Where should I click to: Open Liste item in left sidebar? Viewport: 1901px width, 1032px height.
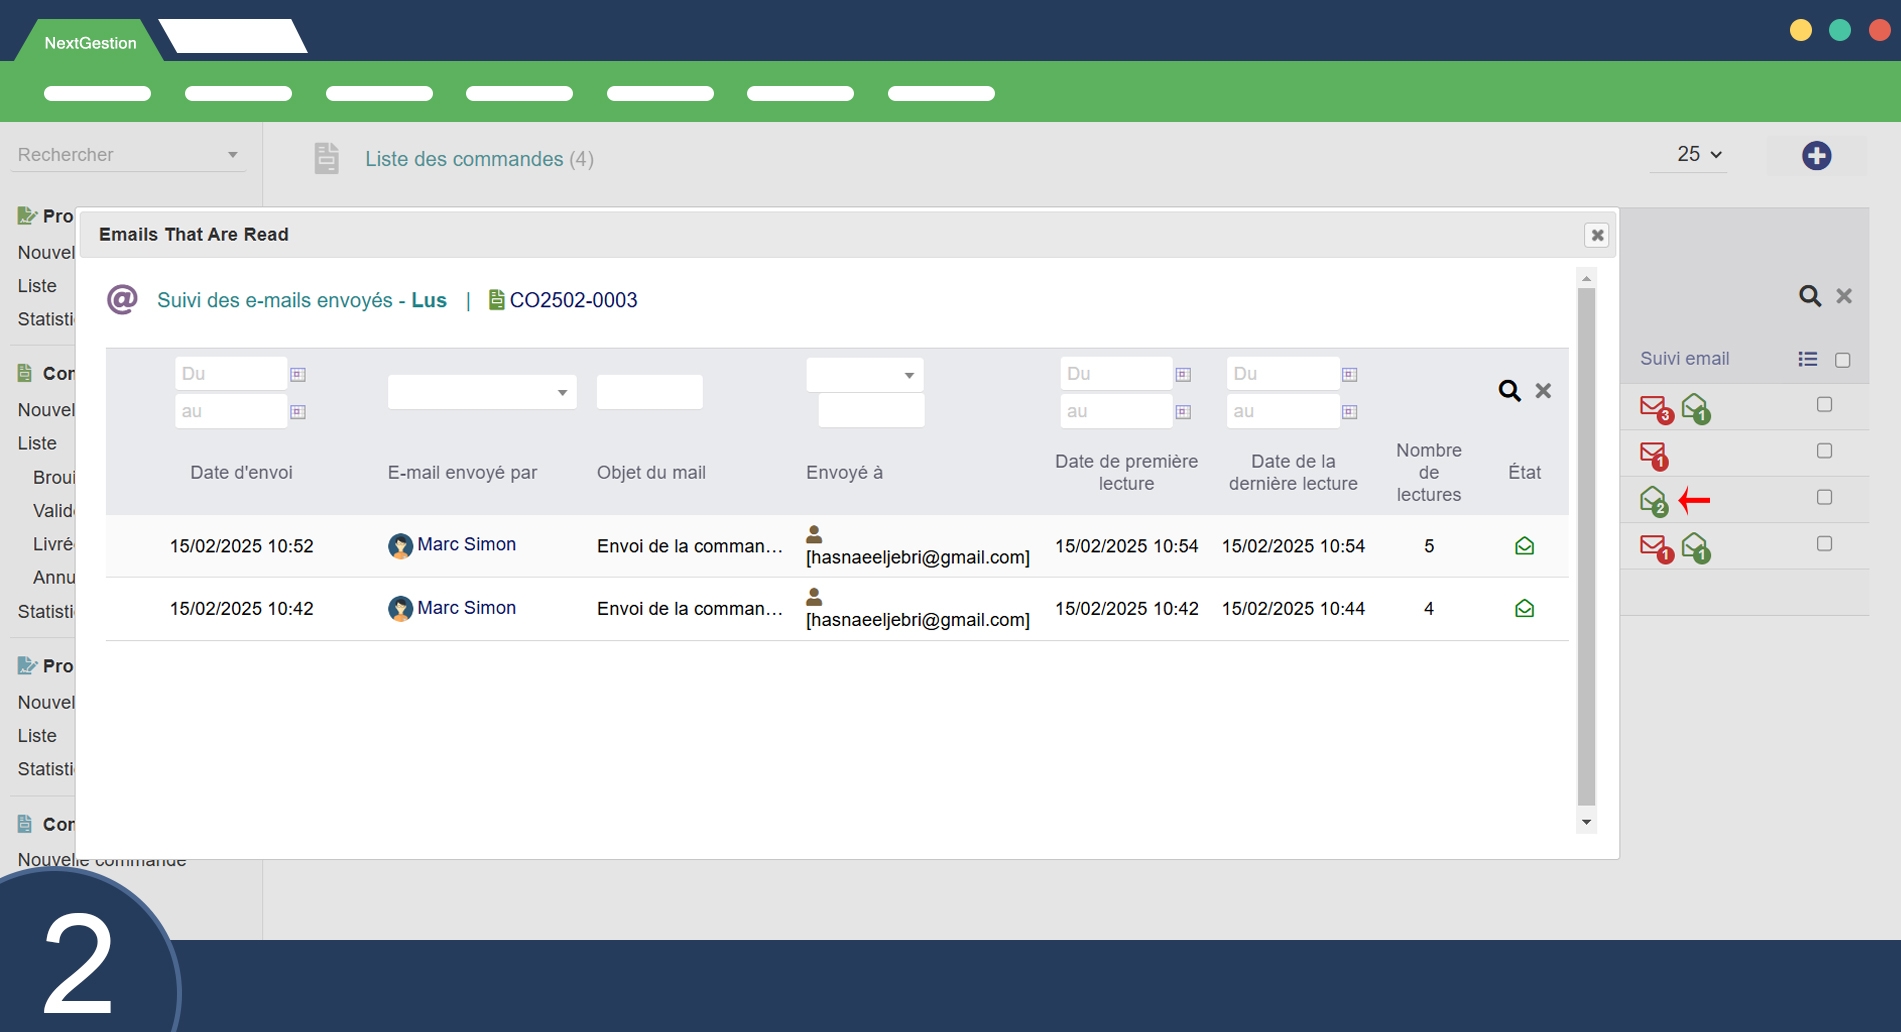click(x=37, y=286)
